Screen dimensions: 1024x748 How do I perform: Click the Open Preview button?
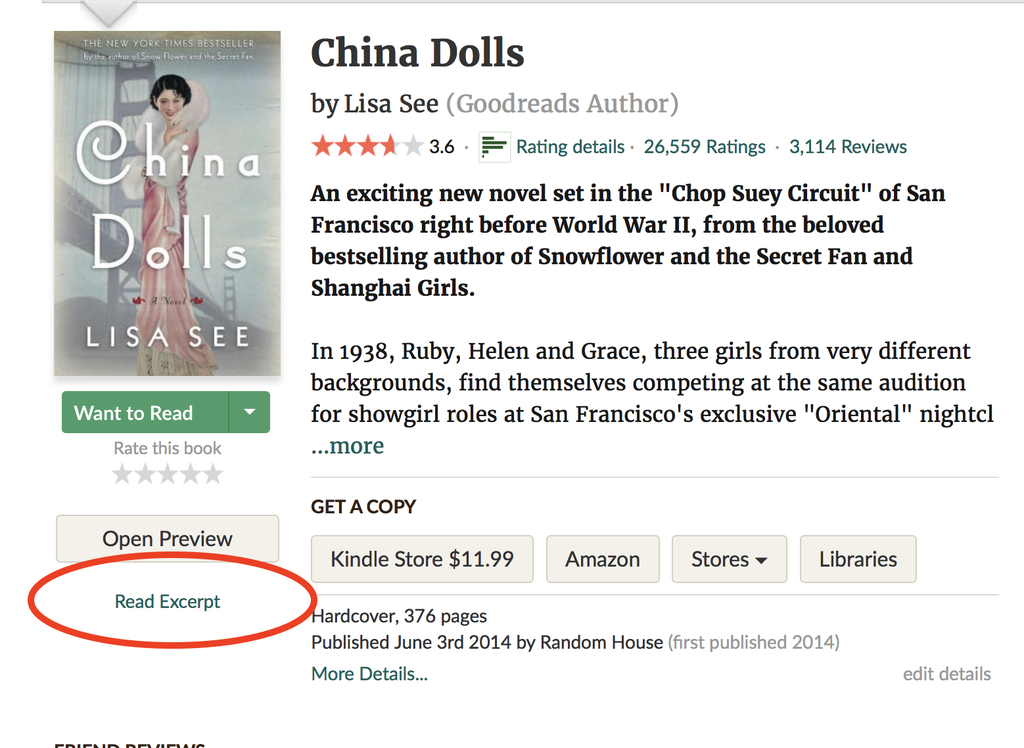[167, 538]
